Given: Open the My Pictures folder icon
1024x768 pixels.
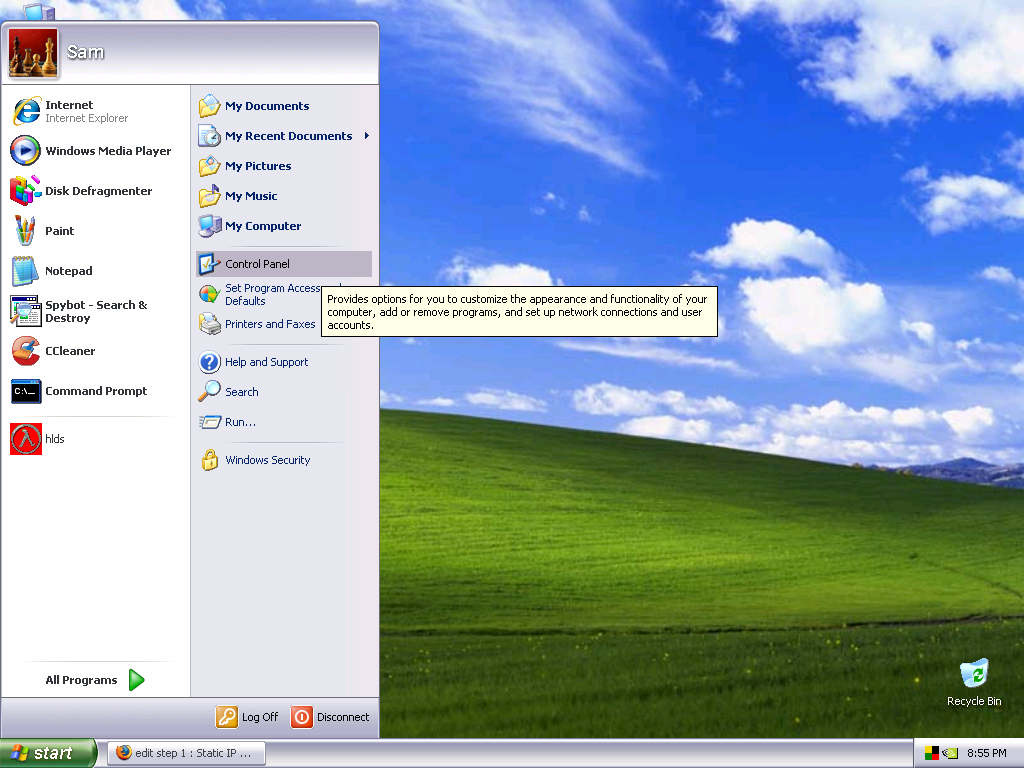Looking at the screenshot, I should [x=210, y=166].
